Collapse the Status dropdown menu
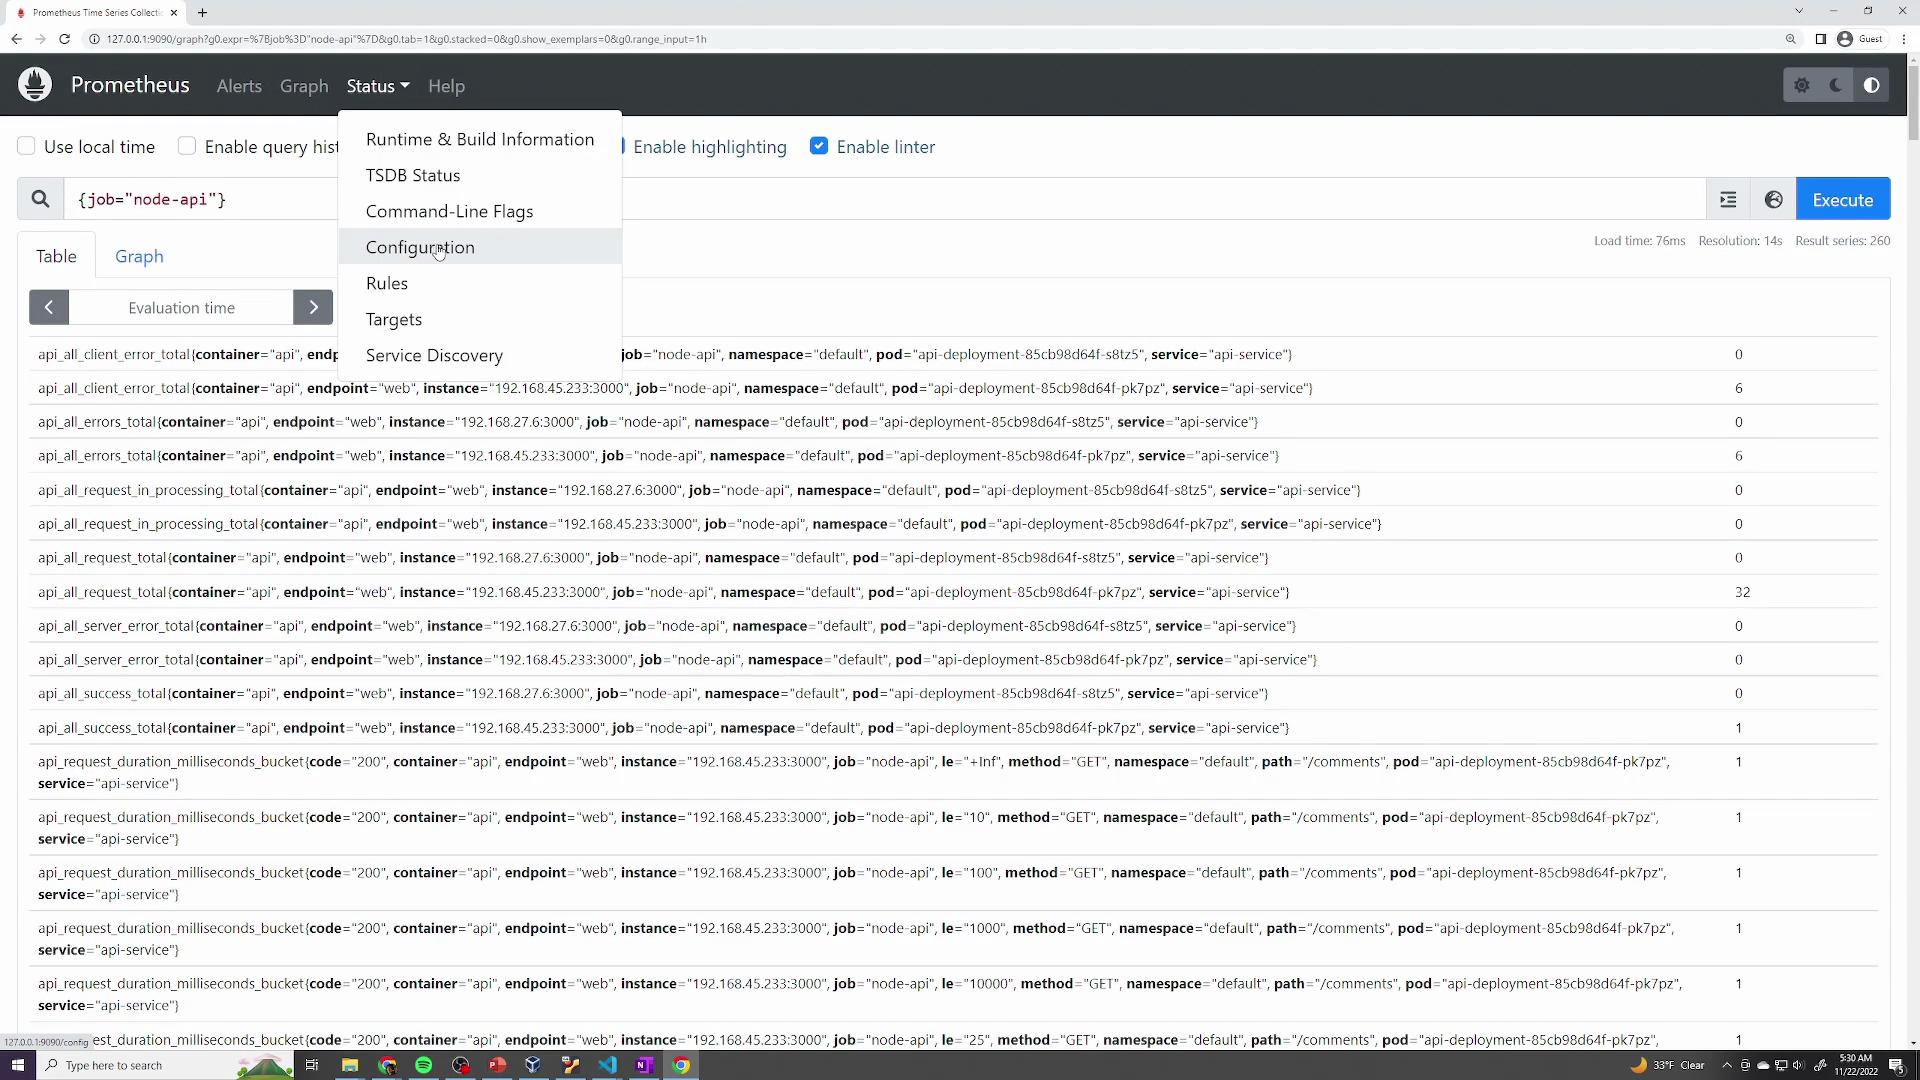This screenshot has width=1920, height=1080. tap(378, 86)
